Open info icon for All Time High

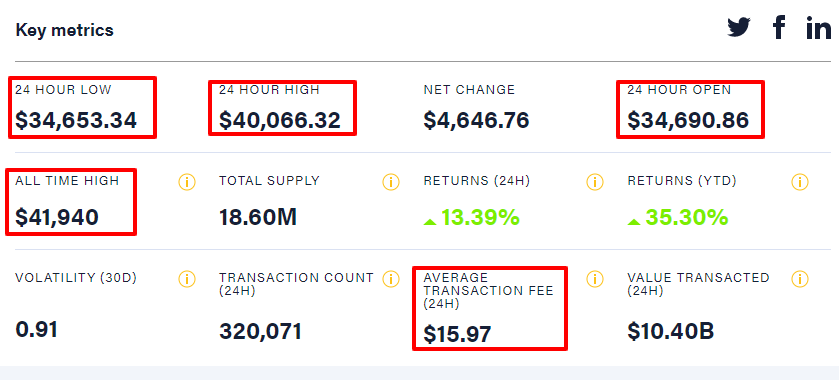187,182
